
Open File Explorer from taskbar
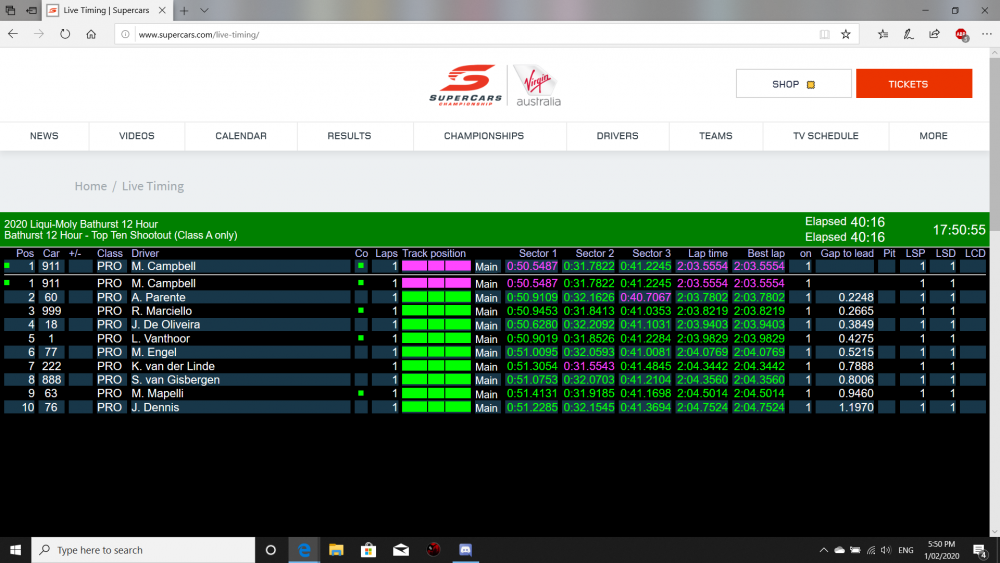click(336, 550)
